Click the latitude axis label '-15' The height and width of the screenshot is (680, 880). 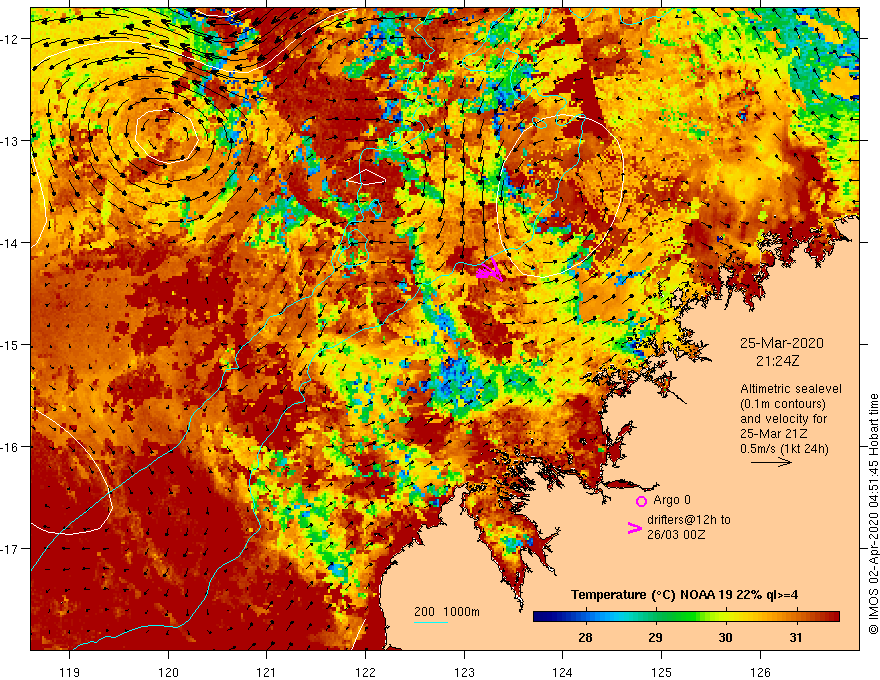9,345
